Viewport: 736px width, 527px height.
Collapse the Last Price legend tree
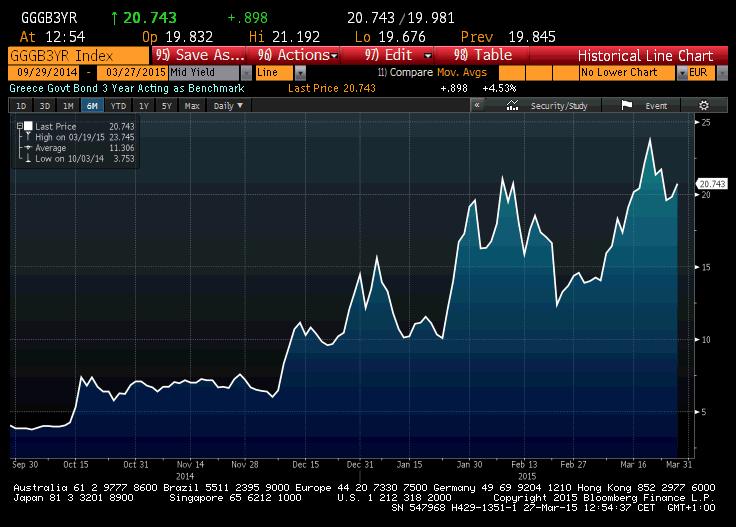coord(20,126)
